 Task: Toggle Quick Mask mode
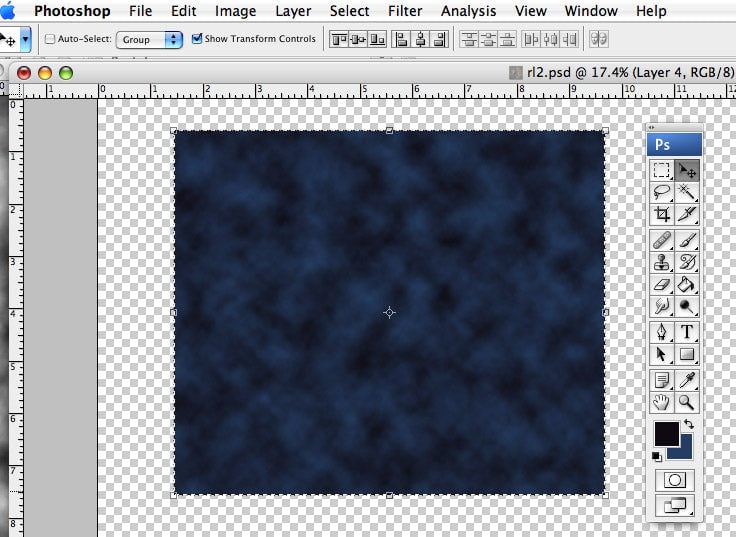[675, 480]
